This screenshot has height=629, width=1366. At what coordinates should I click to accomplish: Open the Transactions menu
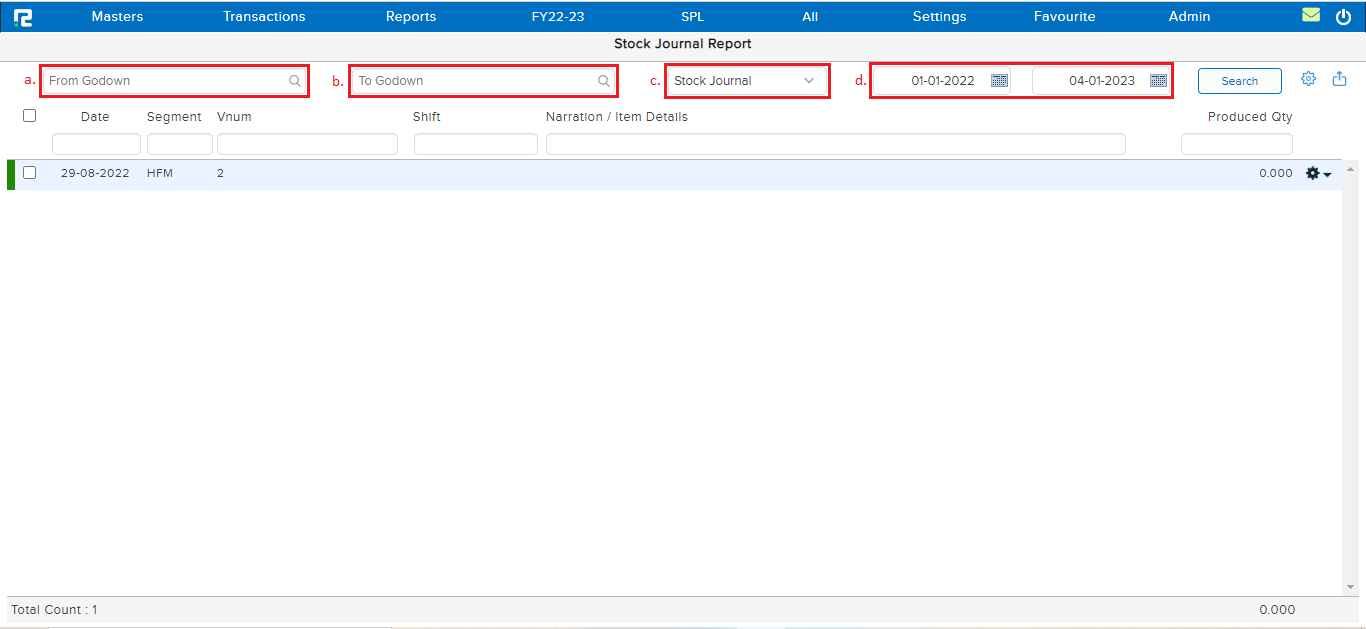(264, 16)
